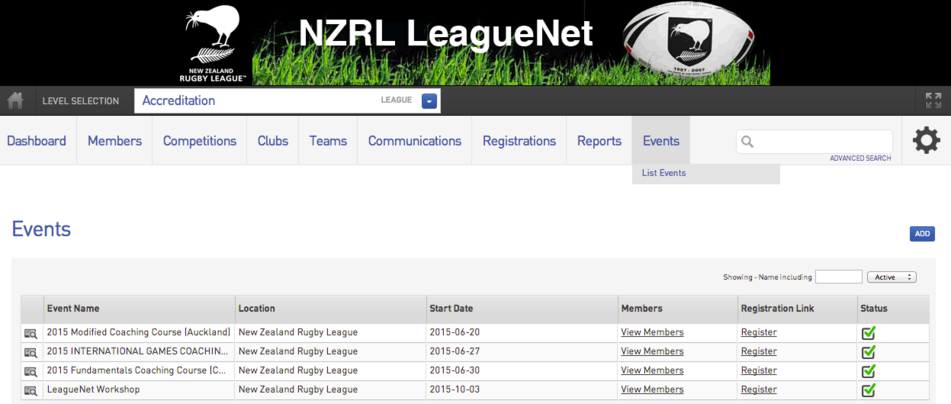Toggle status check for LeagueNet Workshop
Image resolution: width=951 pixels, height=404 pixels.
(x=869, y=389)
